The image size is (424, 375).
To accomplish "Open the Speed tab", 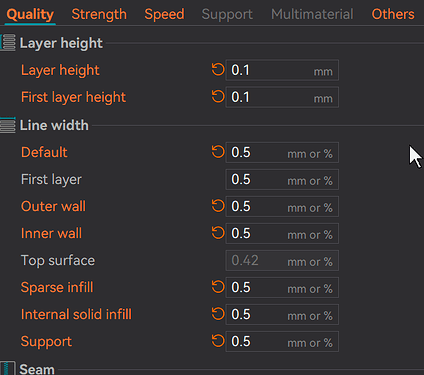I will (164, 14).
